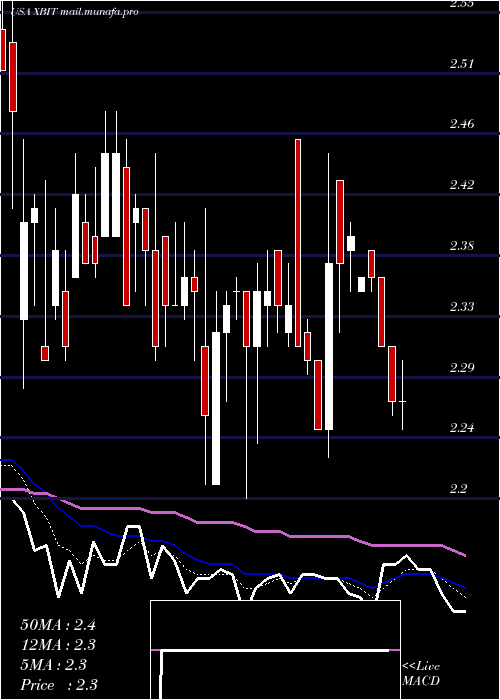Click the 2.38 price axis label
The image size is (500, 700).
pyautogui.click(x=462, y=246)
